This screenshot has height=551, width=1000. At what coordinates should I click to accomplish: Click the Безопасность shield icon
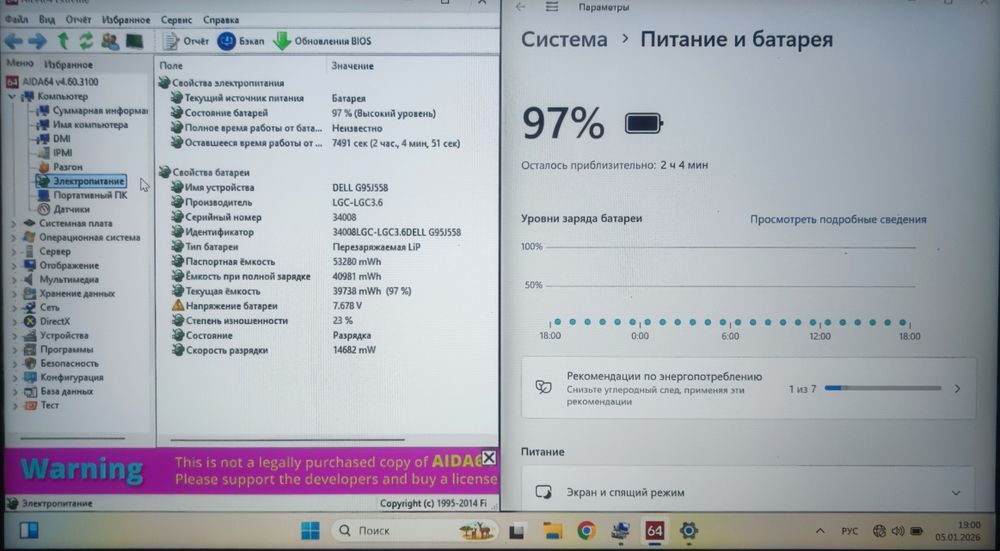[x=29, y=364]
